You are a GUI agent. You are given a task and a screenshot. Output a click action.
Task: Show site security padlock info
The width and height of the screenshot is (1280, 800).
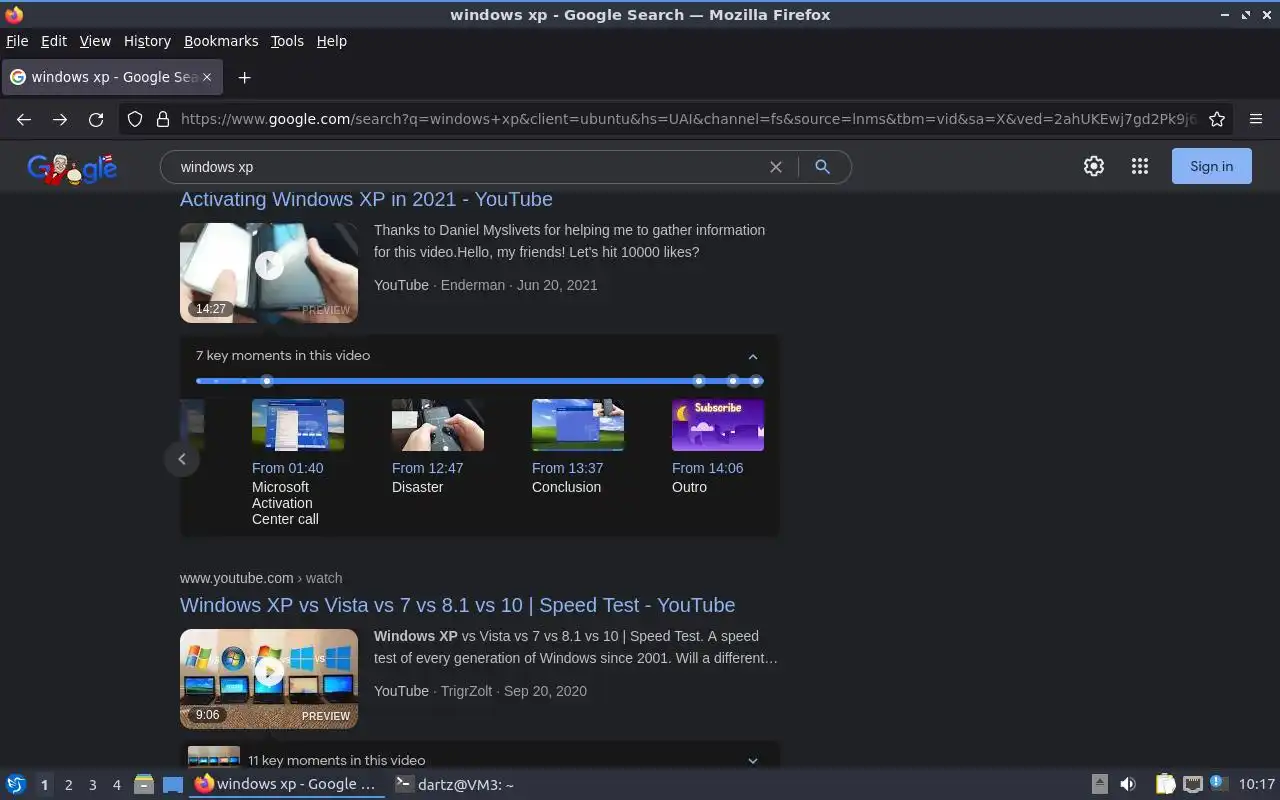163,119
